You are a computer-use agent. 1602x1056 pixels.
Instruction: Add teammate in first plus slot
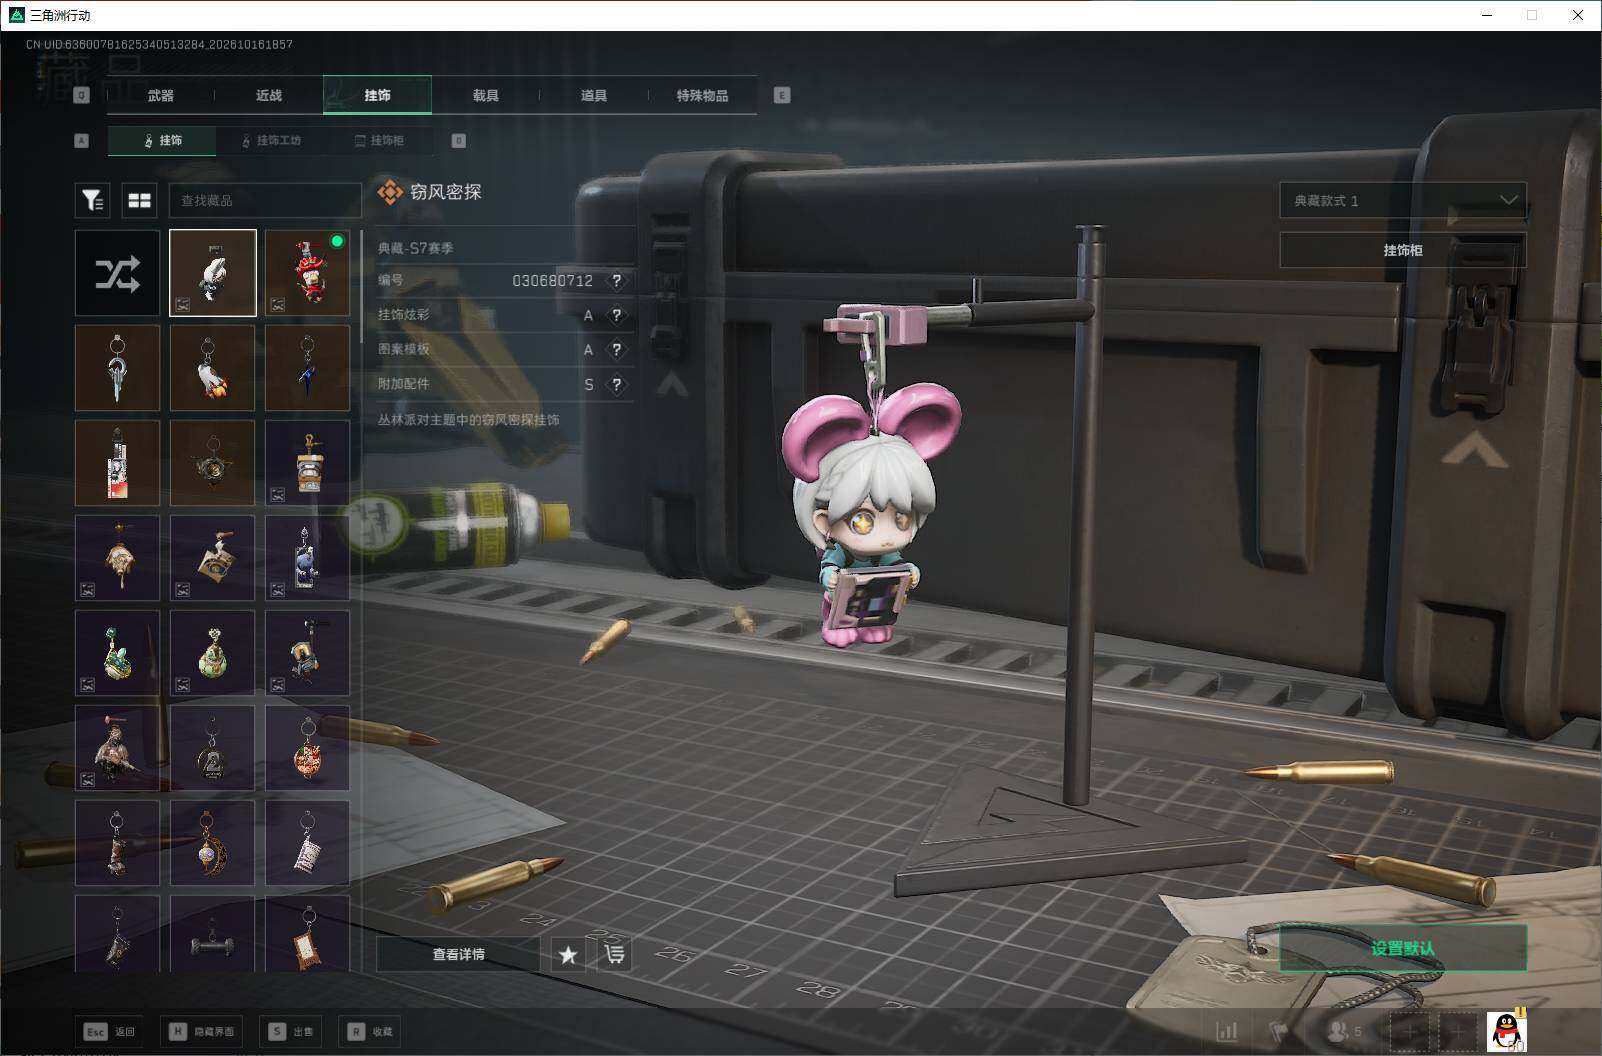tap(1411, 1031)
